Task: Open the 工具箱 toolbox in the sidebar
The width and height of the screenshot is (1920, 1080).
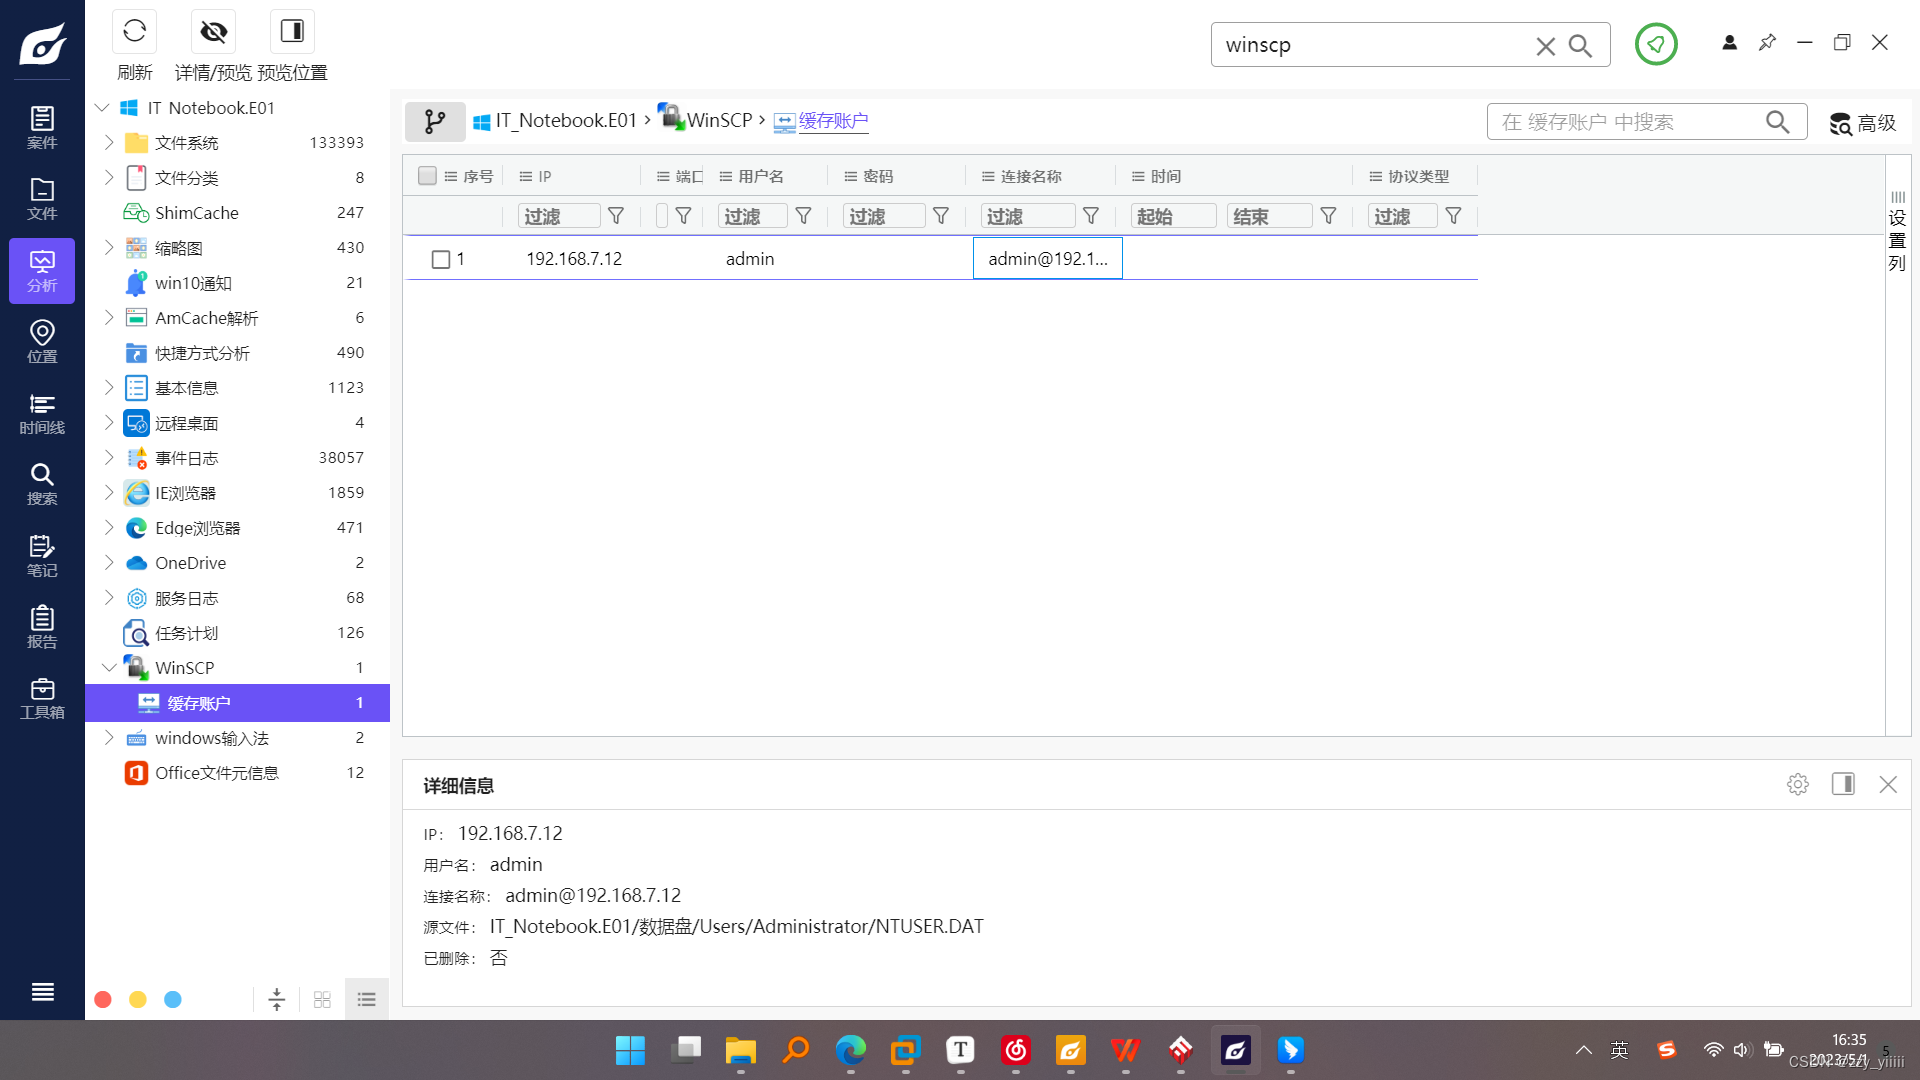Action: coord(42,698)
